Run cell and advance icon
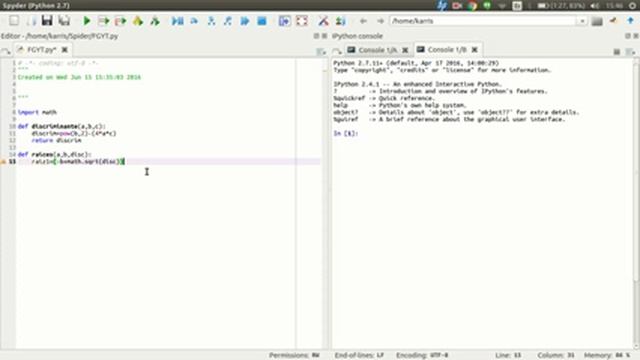The height and width of the screenshot is (360, 640). click(121, 20)
